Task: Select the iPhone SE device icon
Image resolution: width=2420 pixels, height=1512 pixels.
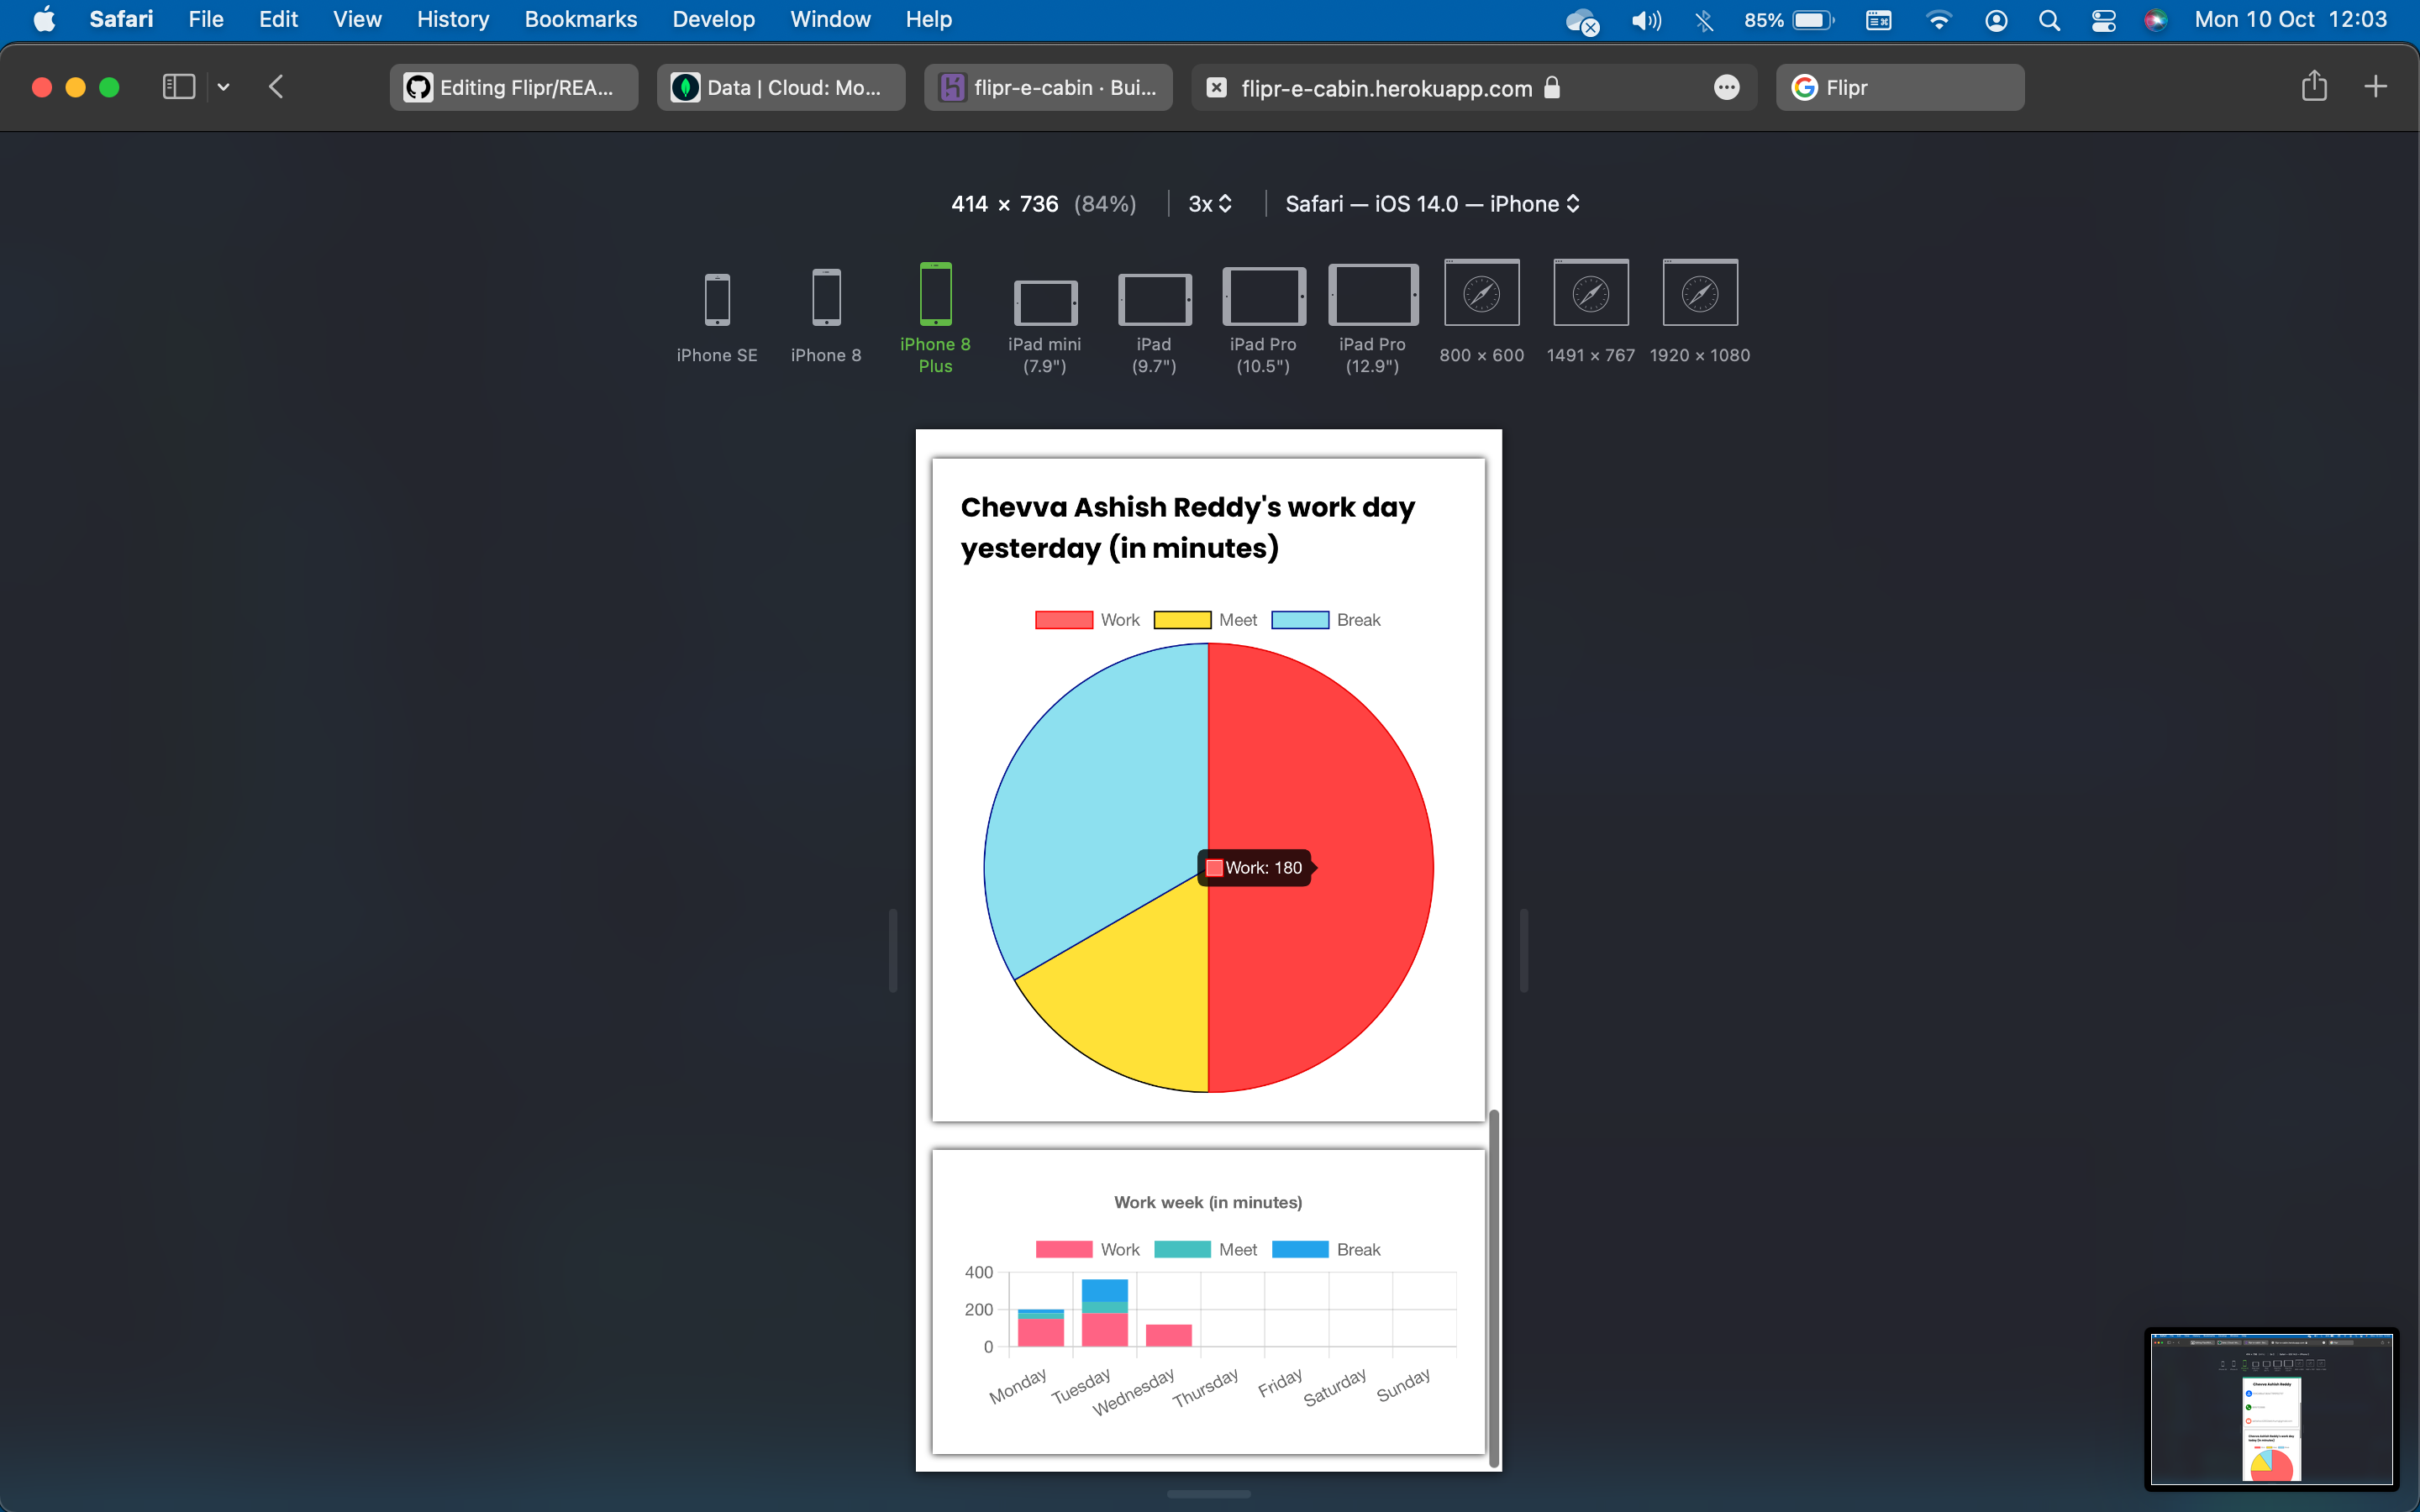Action: tap(717, 300)
